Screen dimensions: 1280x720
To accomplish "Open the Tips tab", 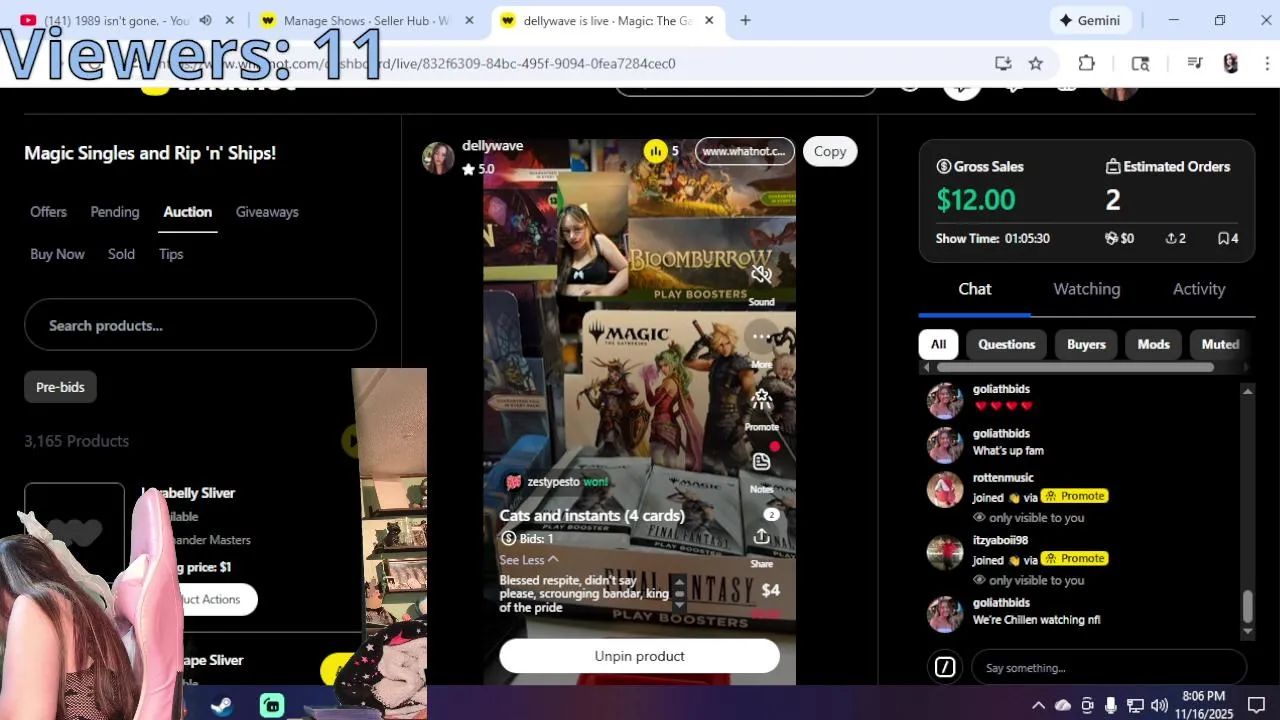I will (x=171, y=254).
